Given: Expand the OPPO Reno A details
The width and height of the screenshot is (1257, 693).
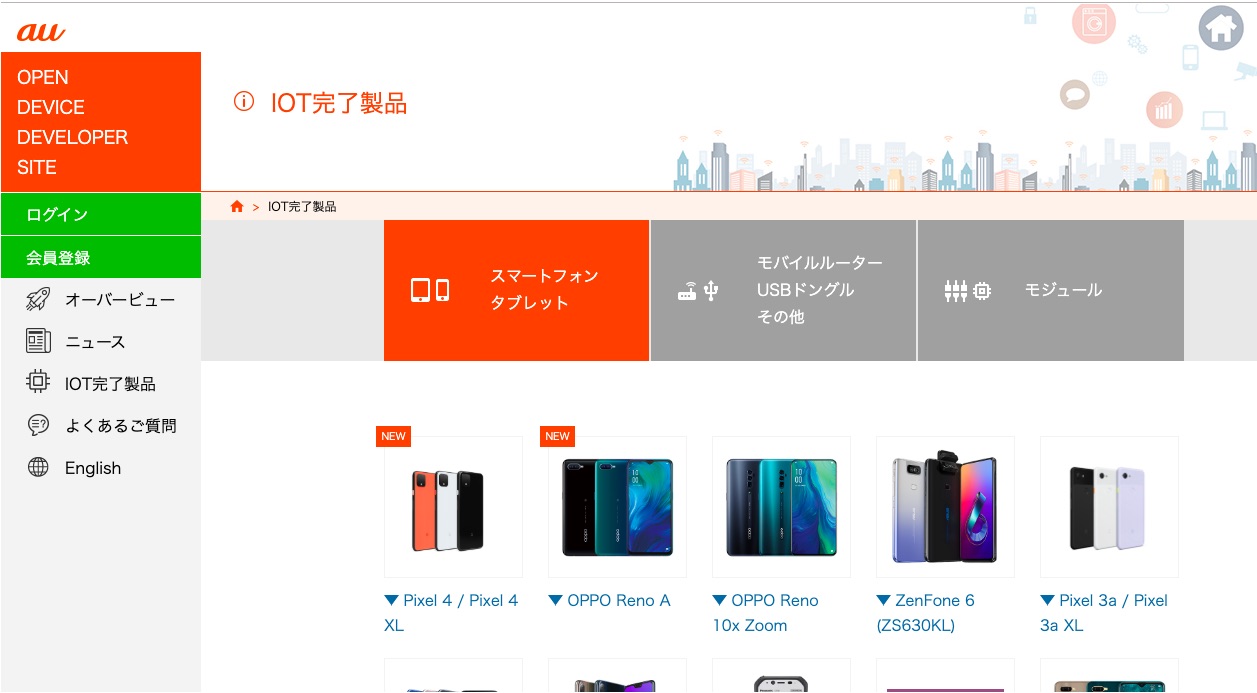Looking at the screenshot, I should tap(609, 601).
